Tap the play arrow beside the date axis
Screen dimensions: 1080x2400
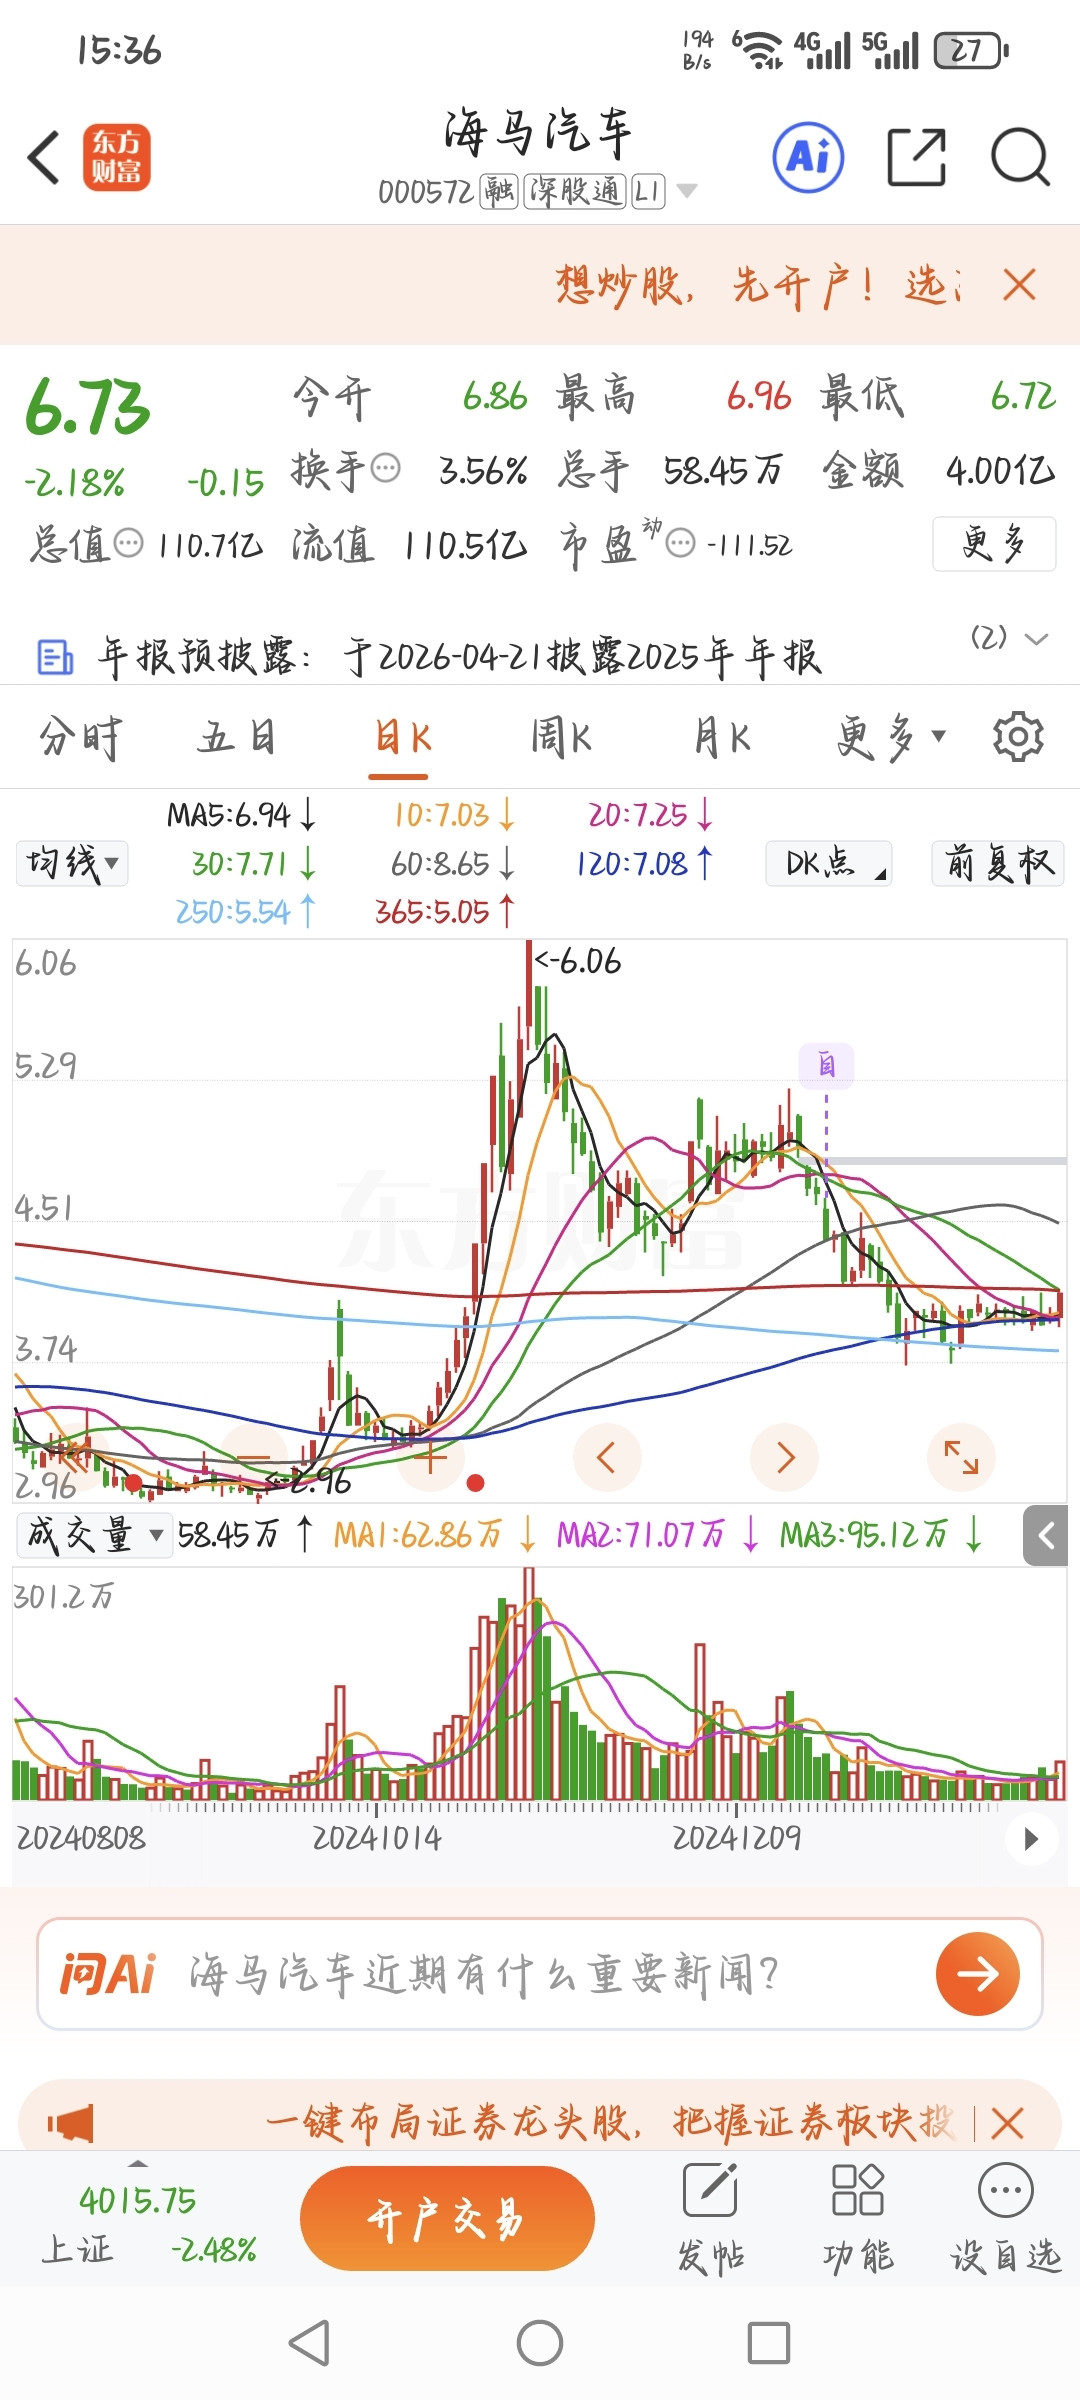[x=1031, y=1838]
